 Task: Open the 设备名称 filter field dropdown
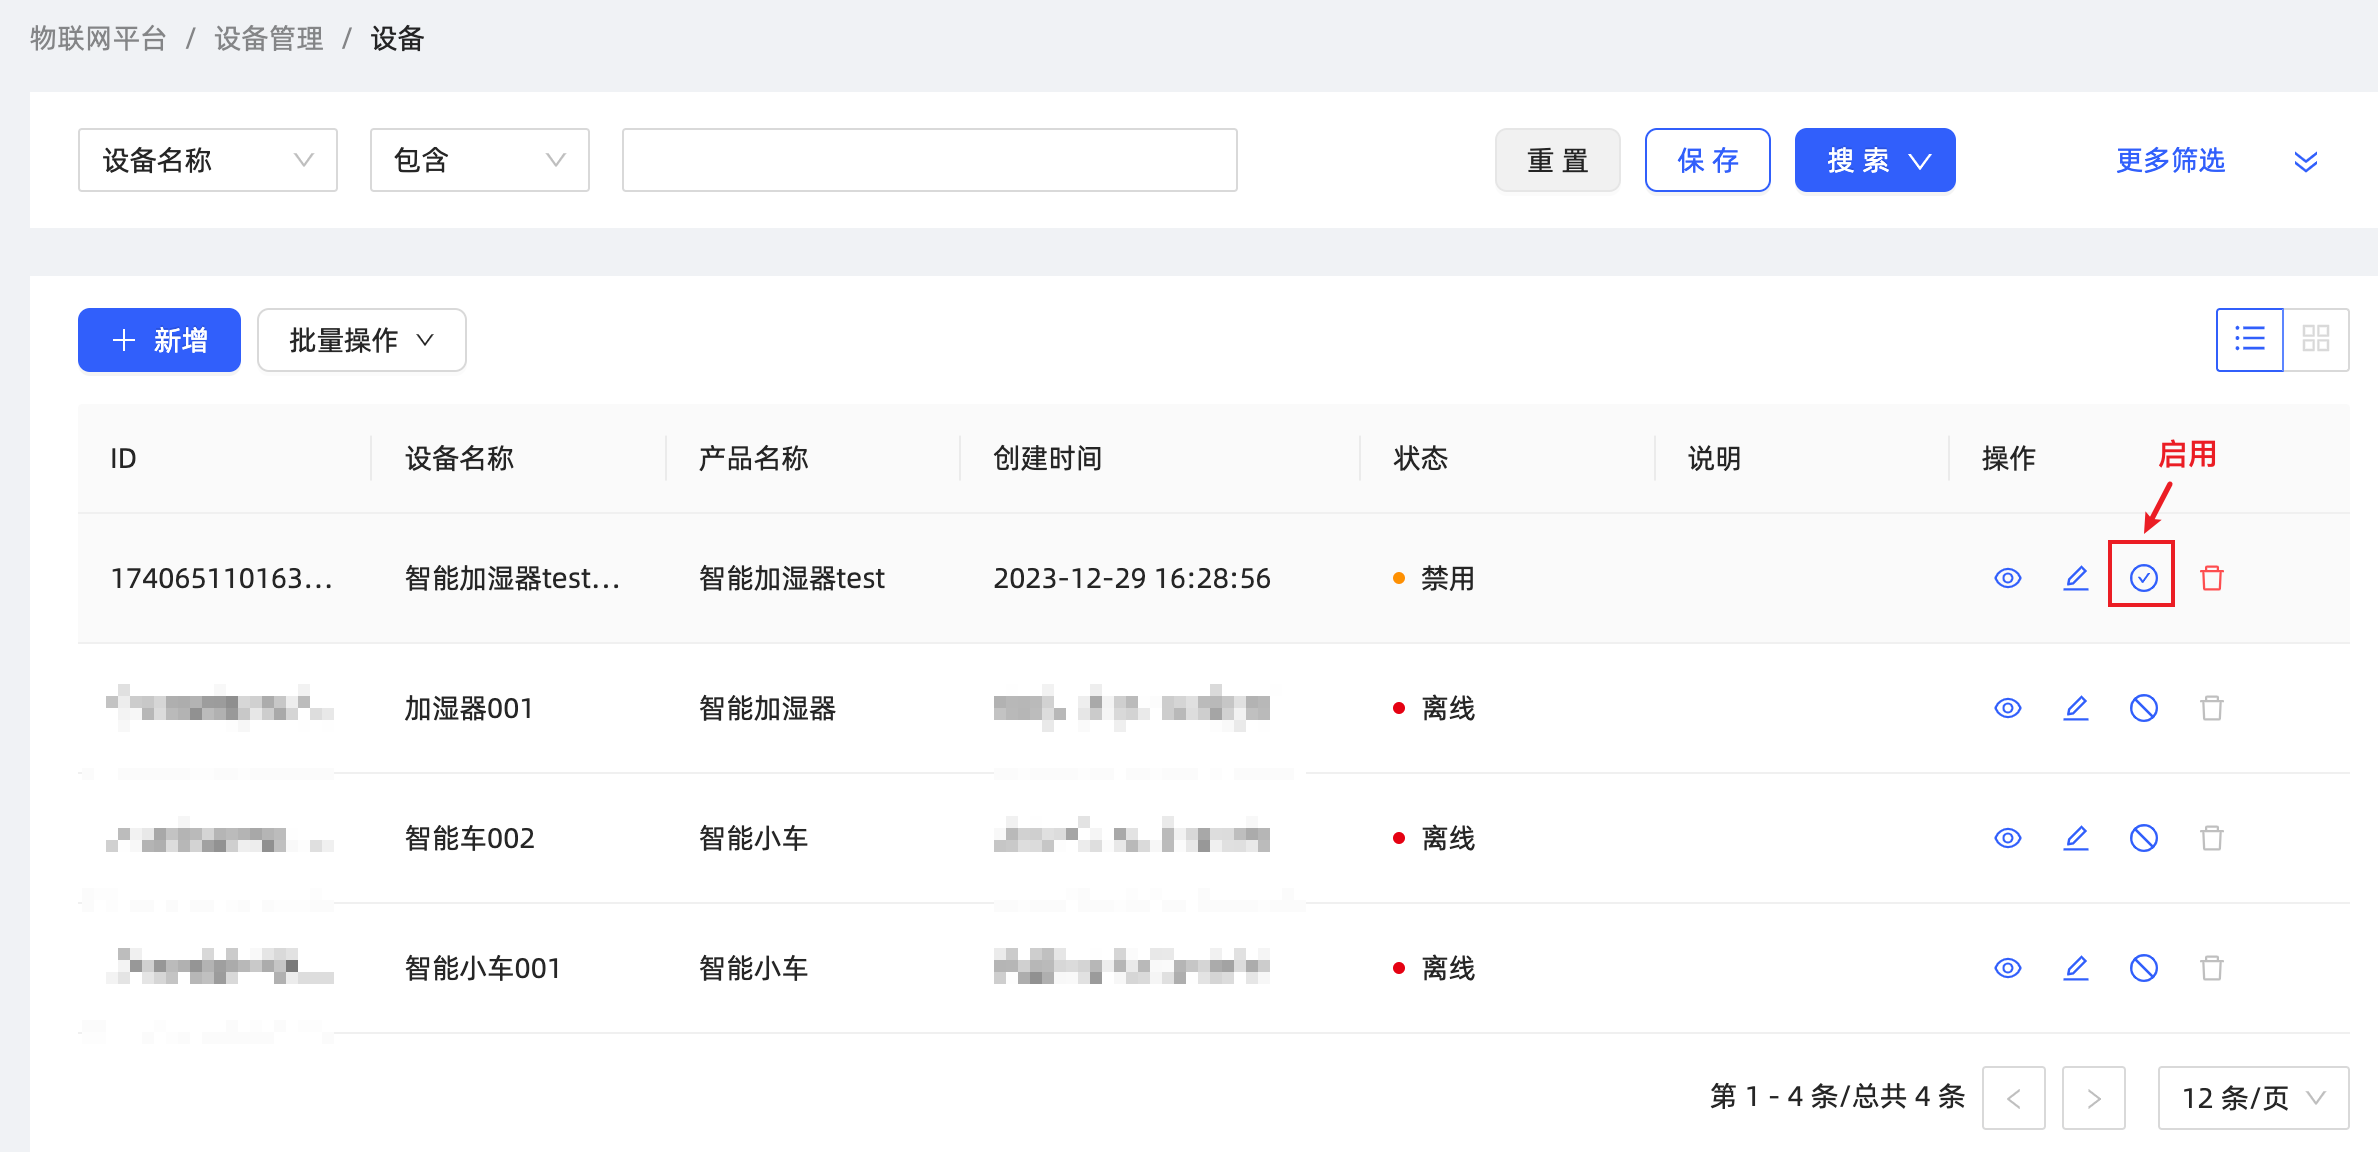pos(207,160)
